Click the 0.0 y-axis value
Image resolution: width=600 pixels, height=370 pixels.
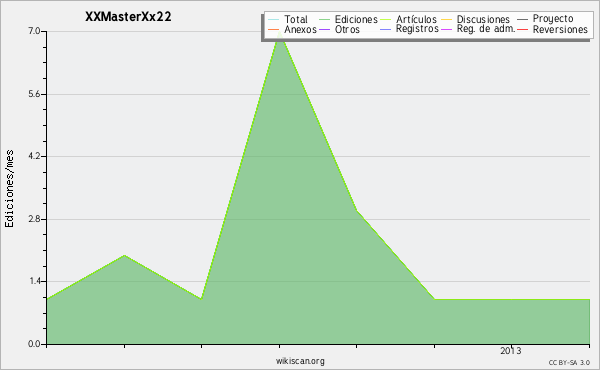click(x=34, y=344)
